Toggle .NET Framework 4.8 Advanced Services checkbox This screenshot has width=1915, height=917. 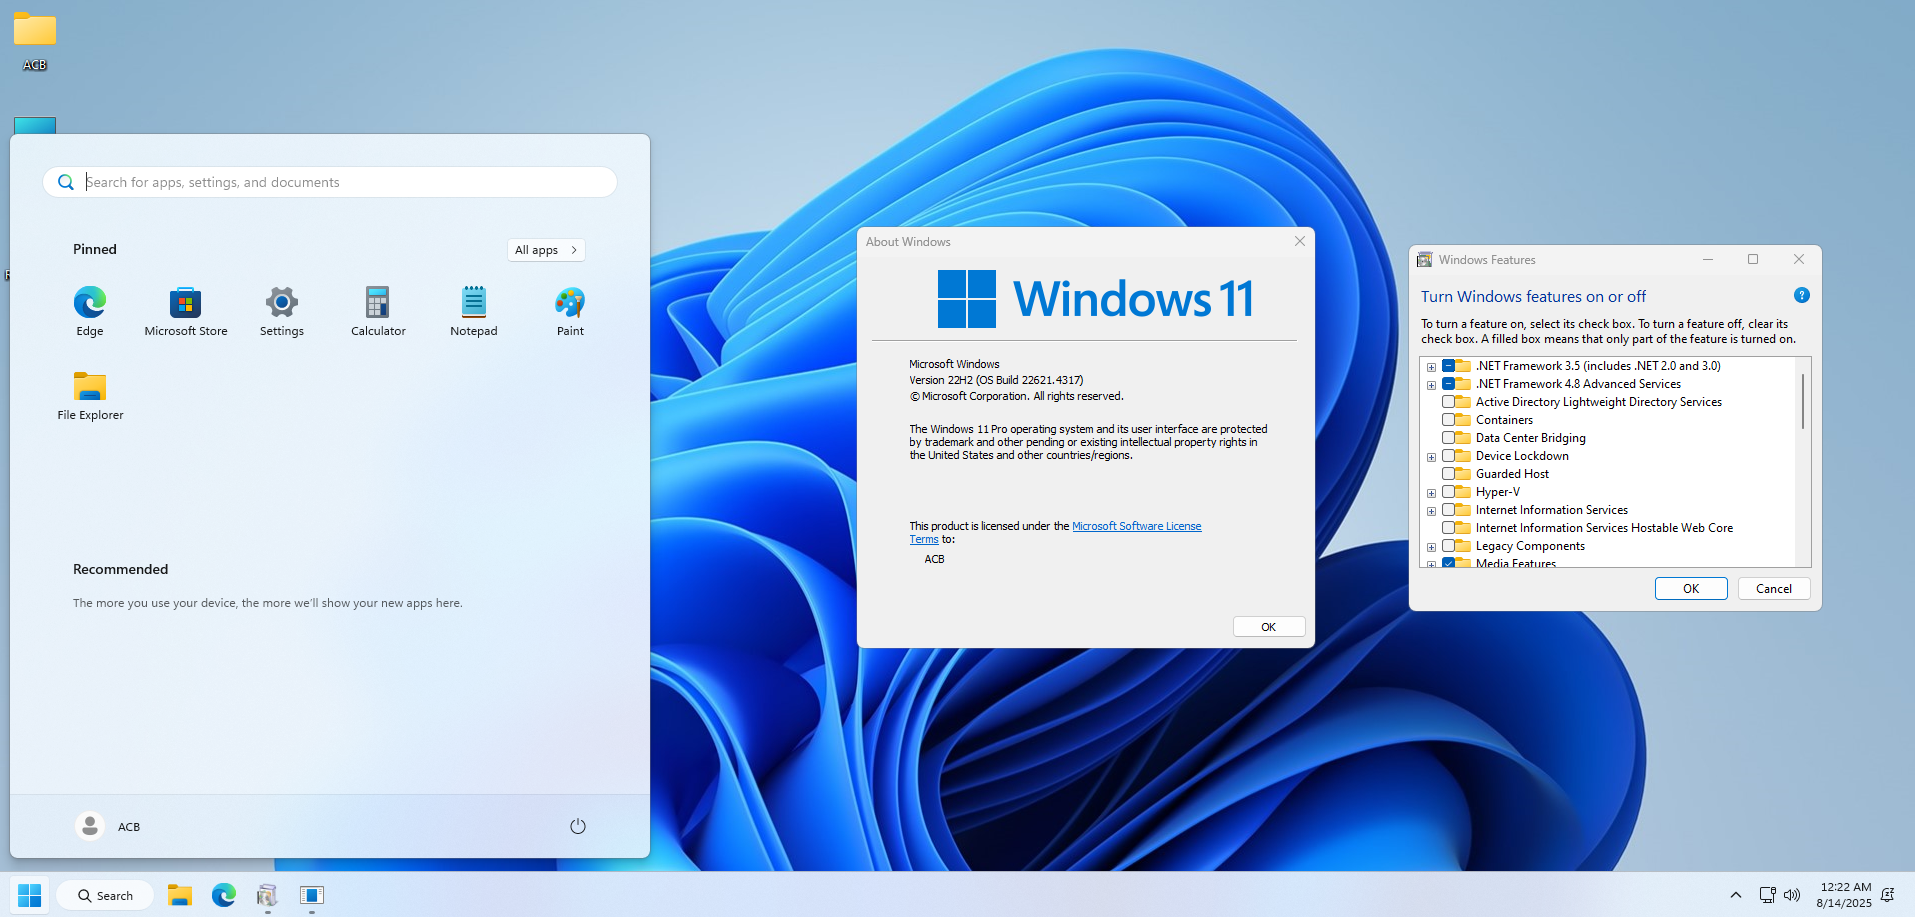[1448, 384]
